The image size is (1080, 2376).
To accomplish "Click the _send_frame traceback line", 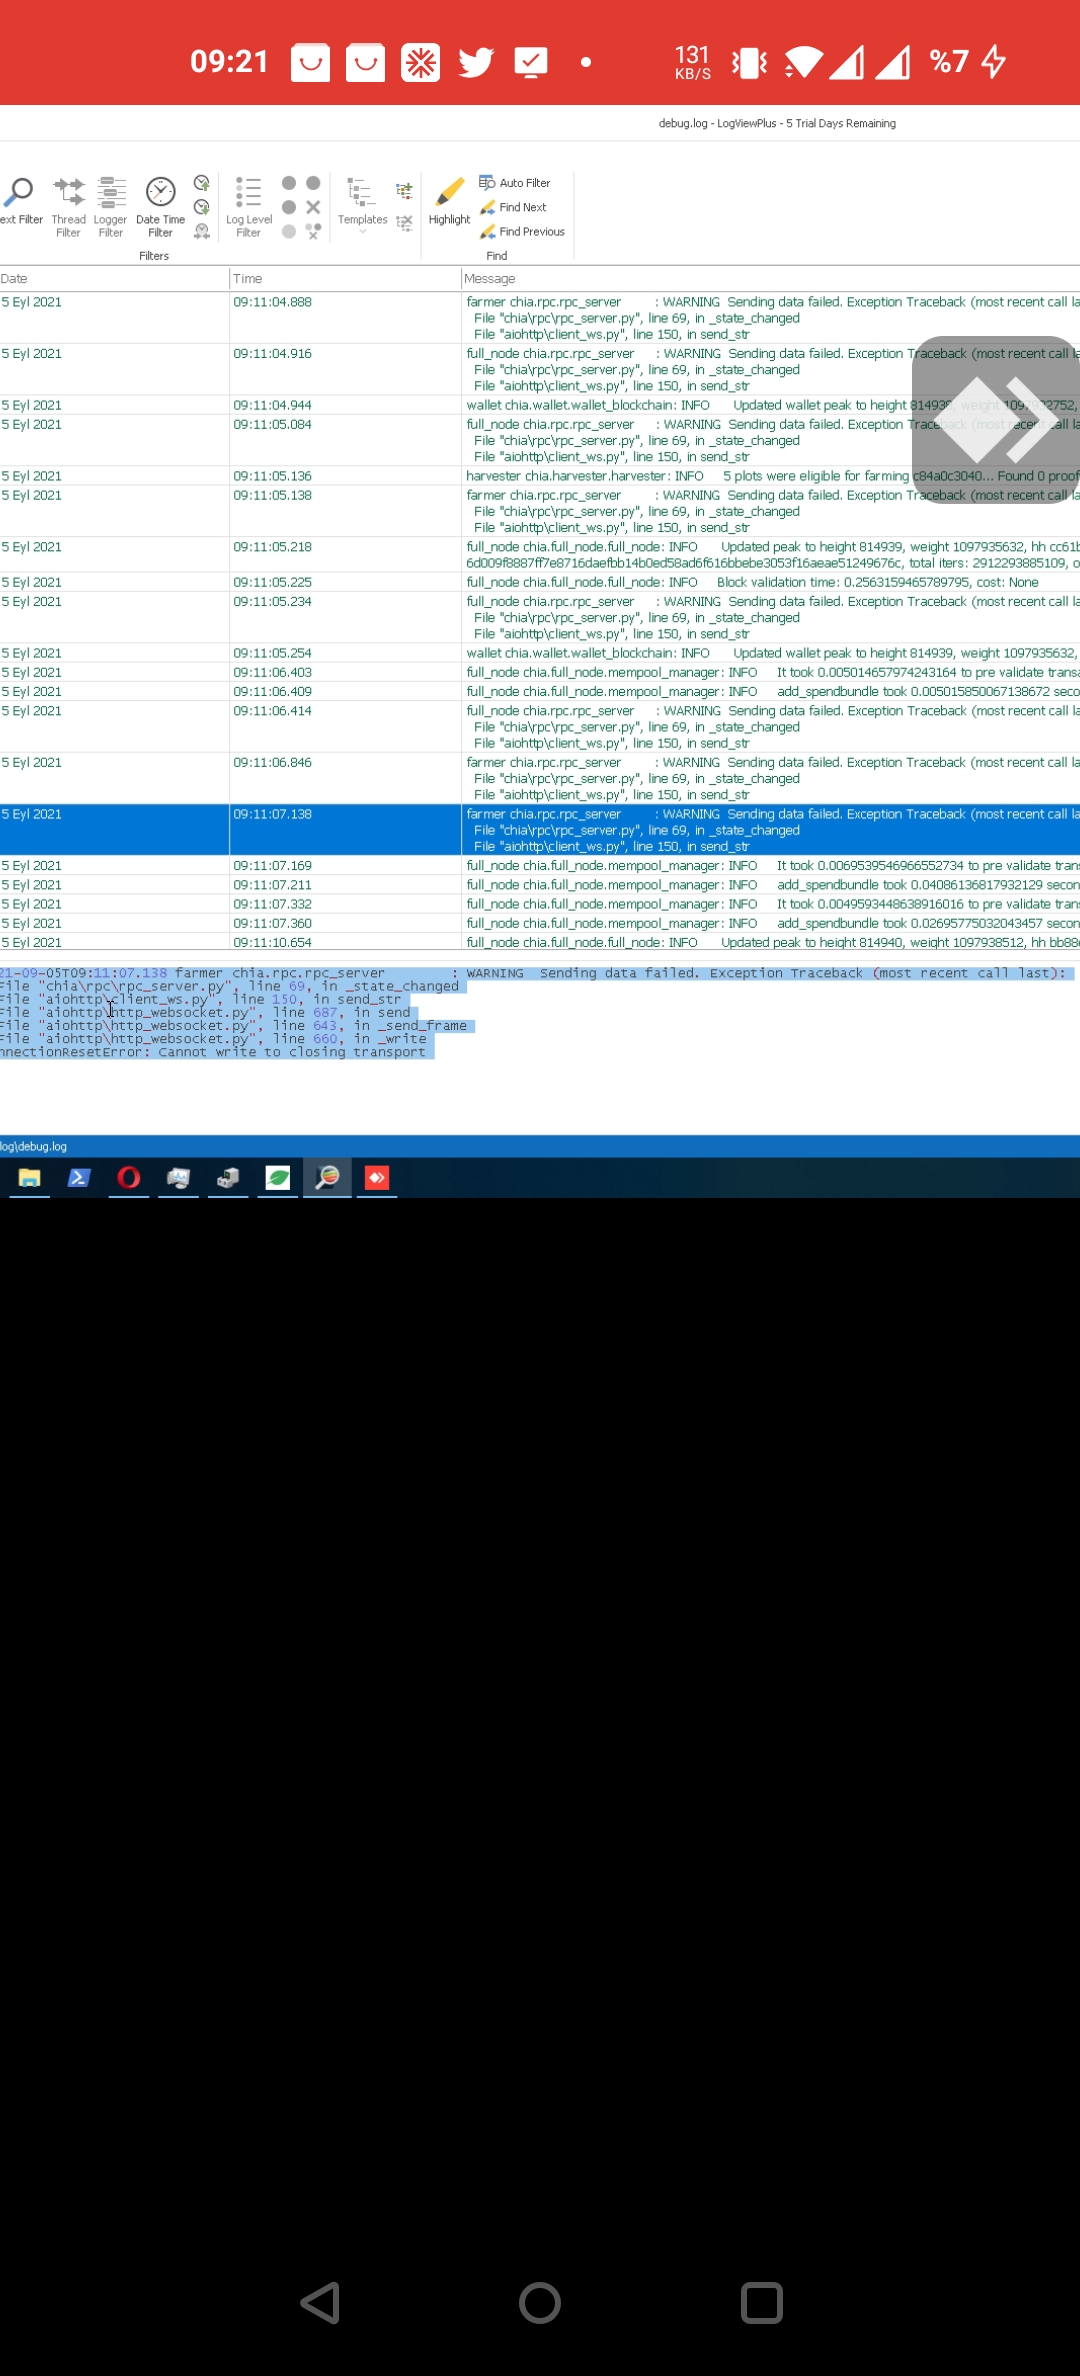I will (234, 1026).
